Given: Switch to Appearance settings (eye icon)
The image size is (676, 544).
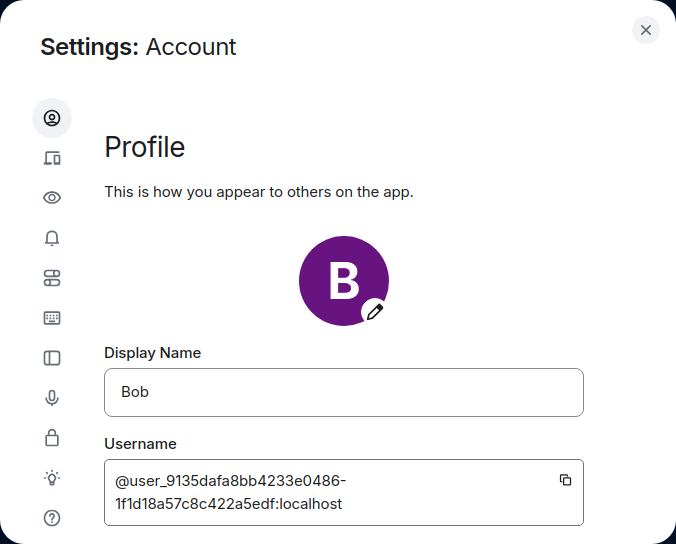Looking at the screenshot, I should tap(52, 198).
